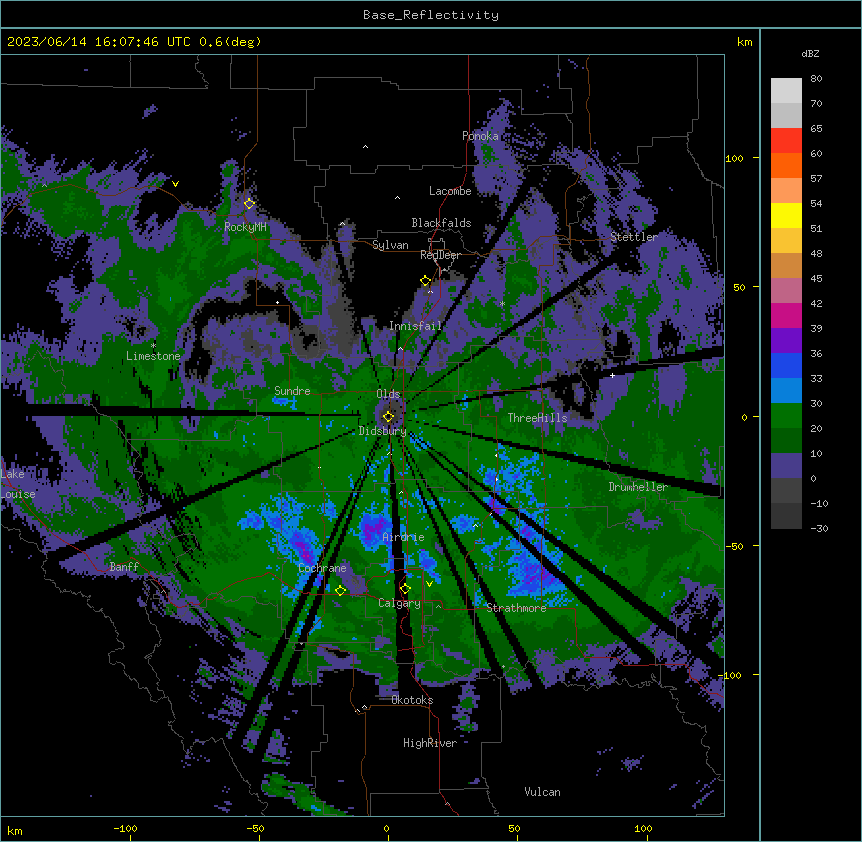Image resolution: width=862 pixels, height=842 pixels.
Task: Click the Stettler city label
Action: (x=634, y=237)
